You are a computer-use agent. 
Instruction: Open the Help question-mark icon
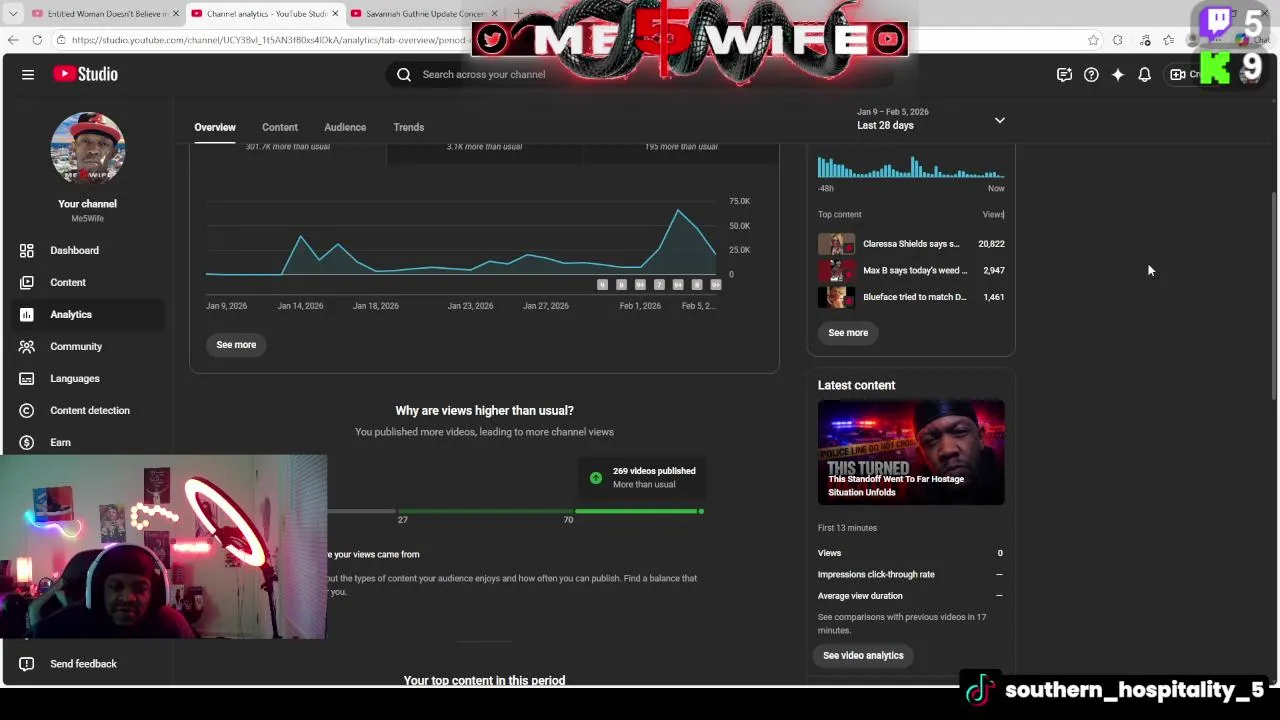click(1091, 74)
